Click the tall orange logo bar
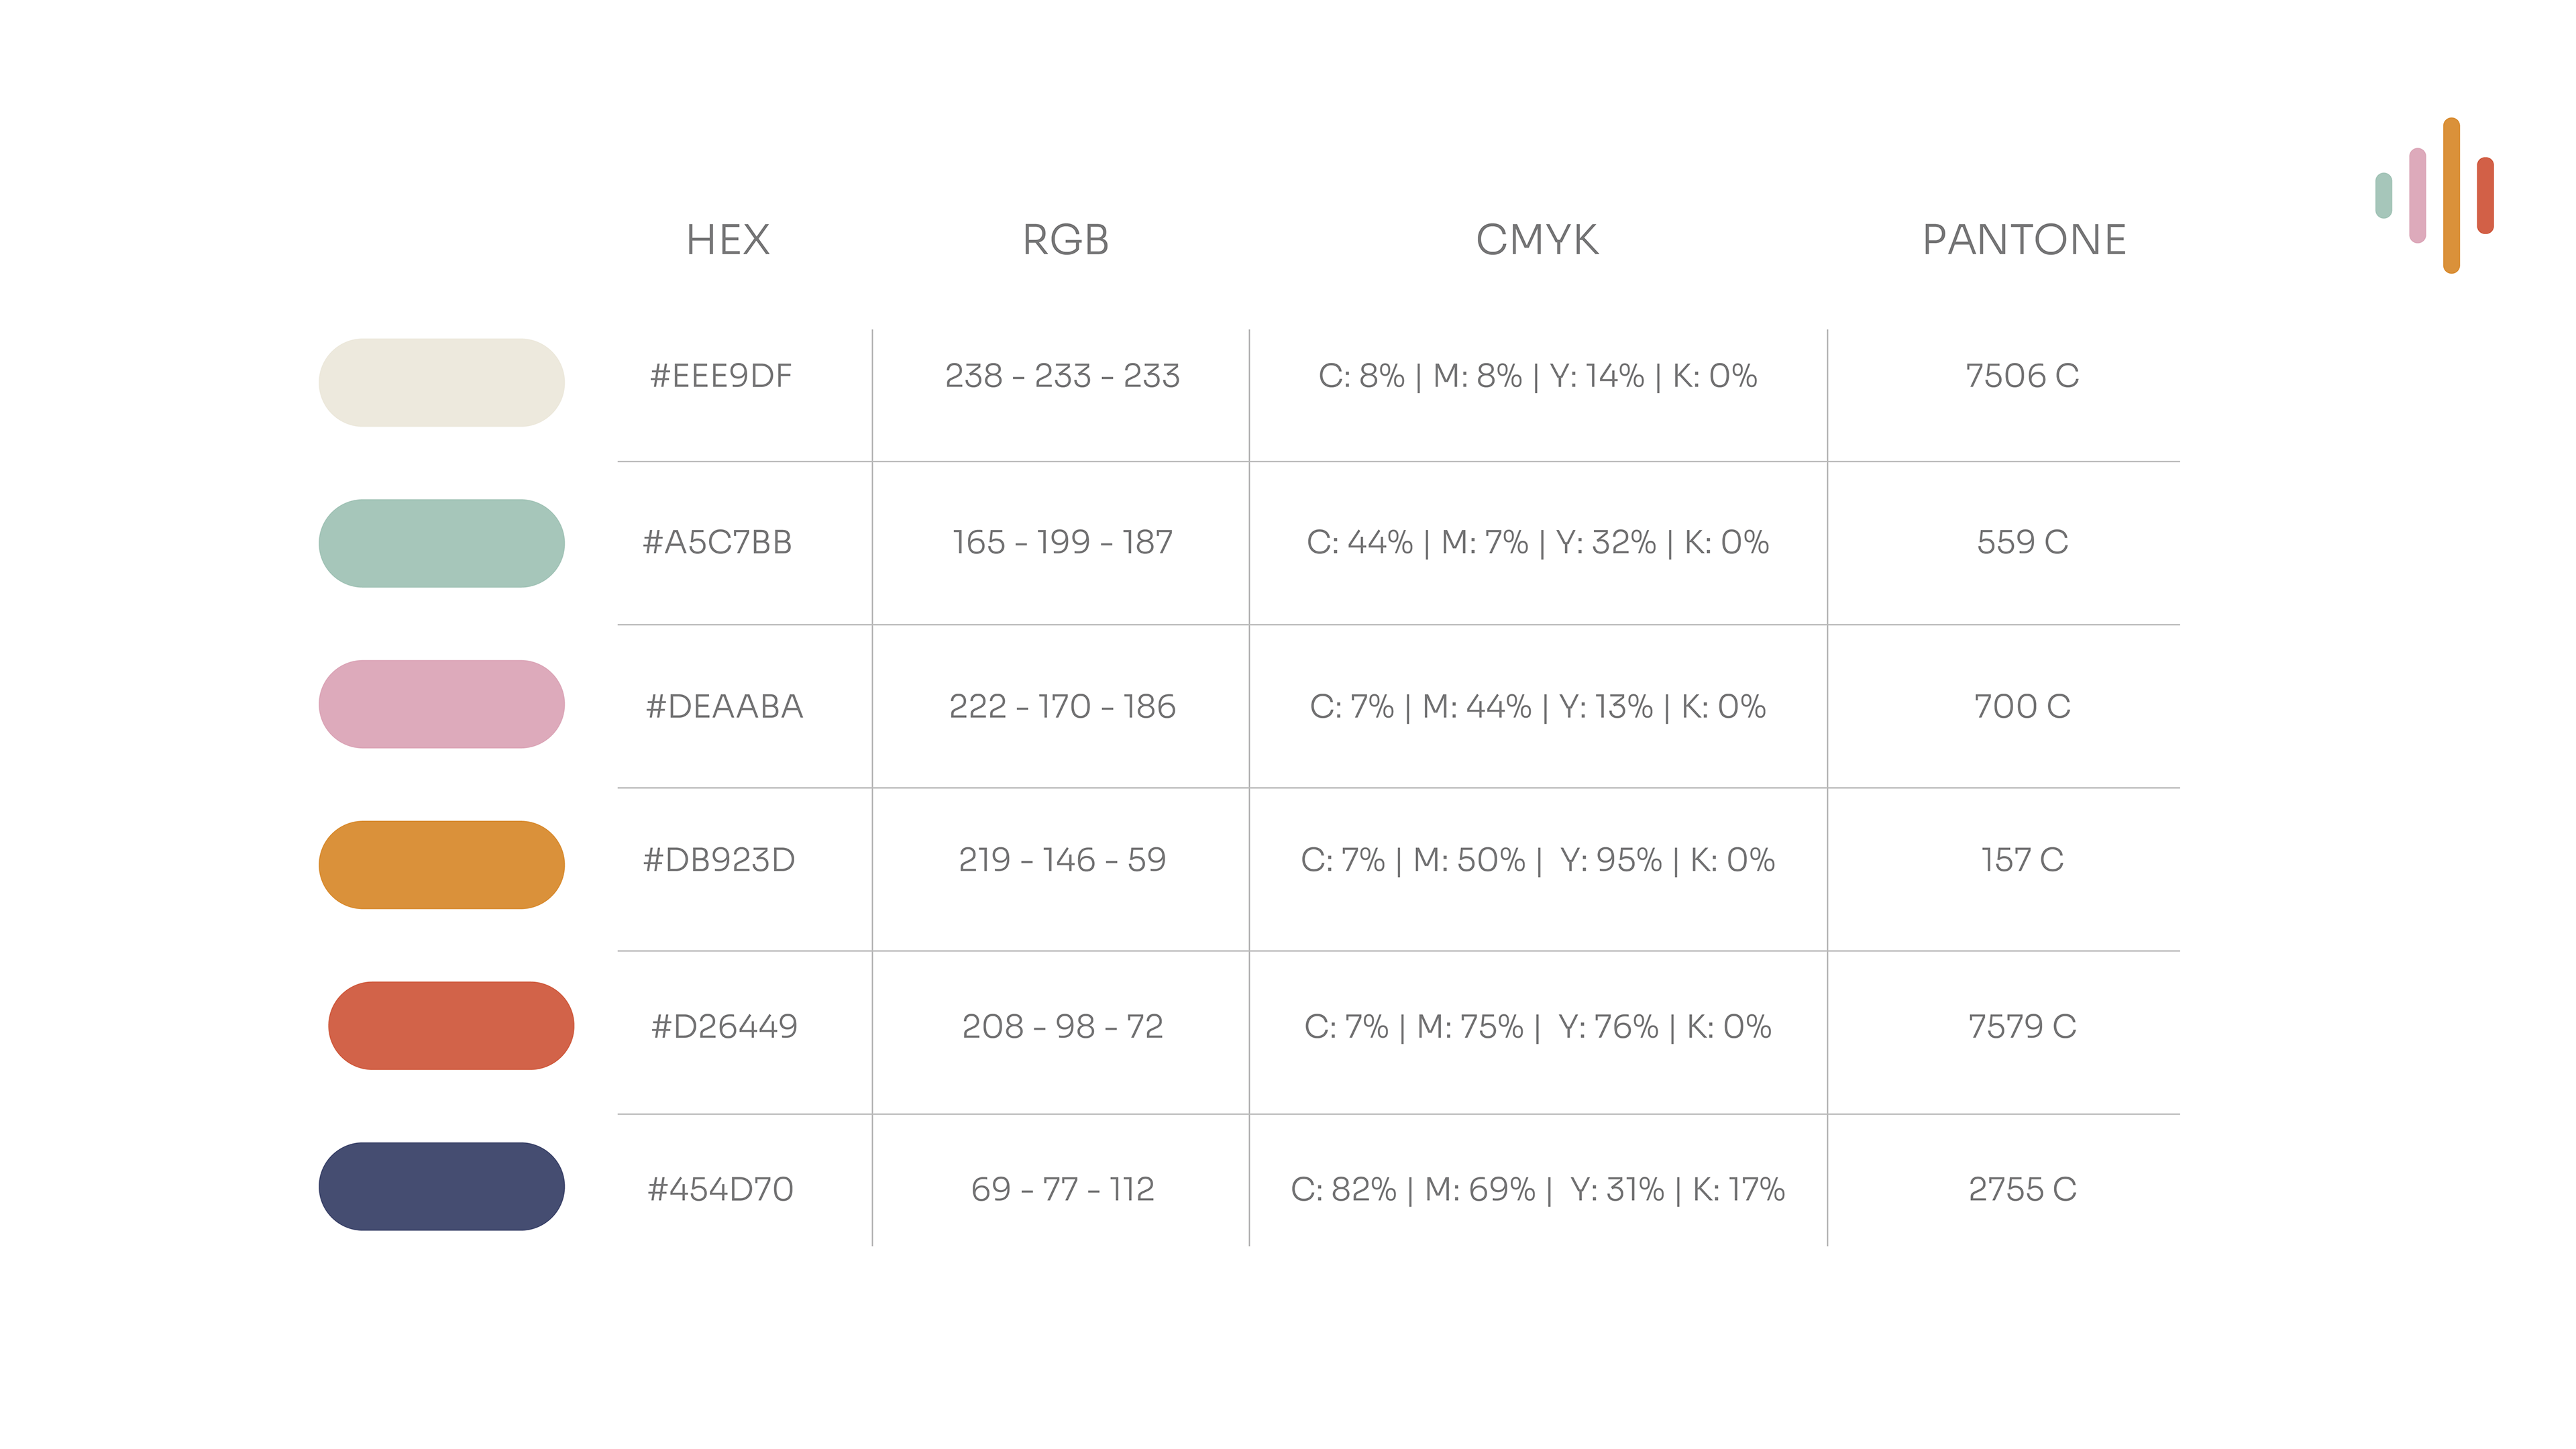The height and width of the screenshot is (1449, 2576). 2451,195
